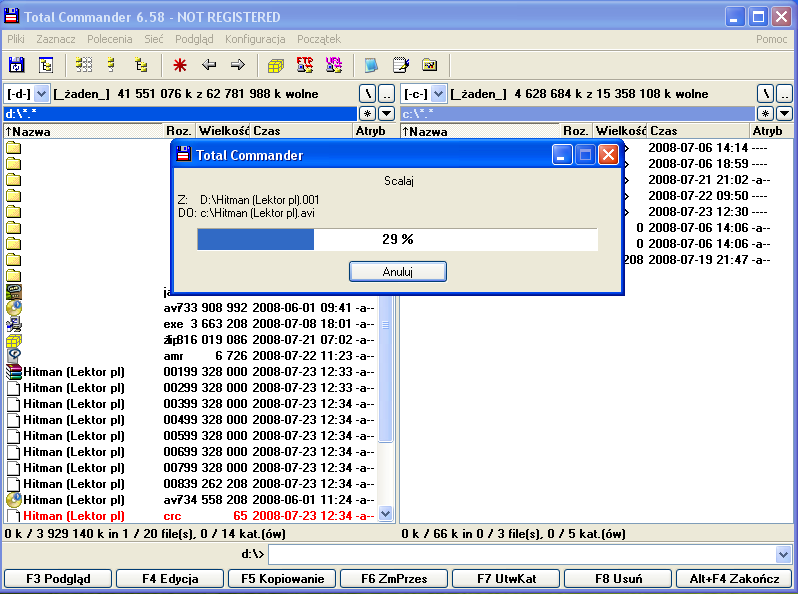This screenshot has width=798, height=594.
Task: Click the Anuluj button in dialog
Action: click(x=397, y=272)
